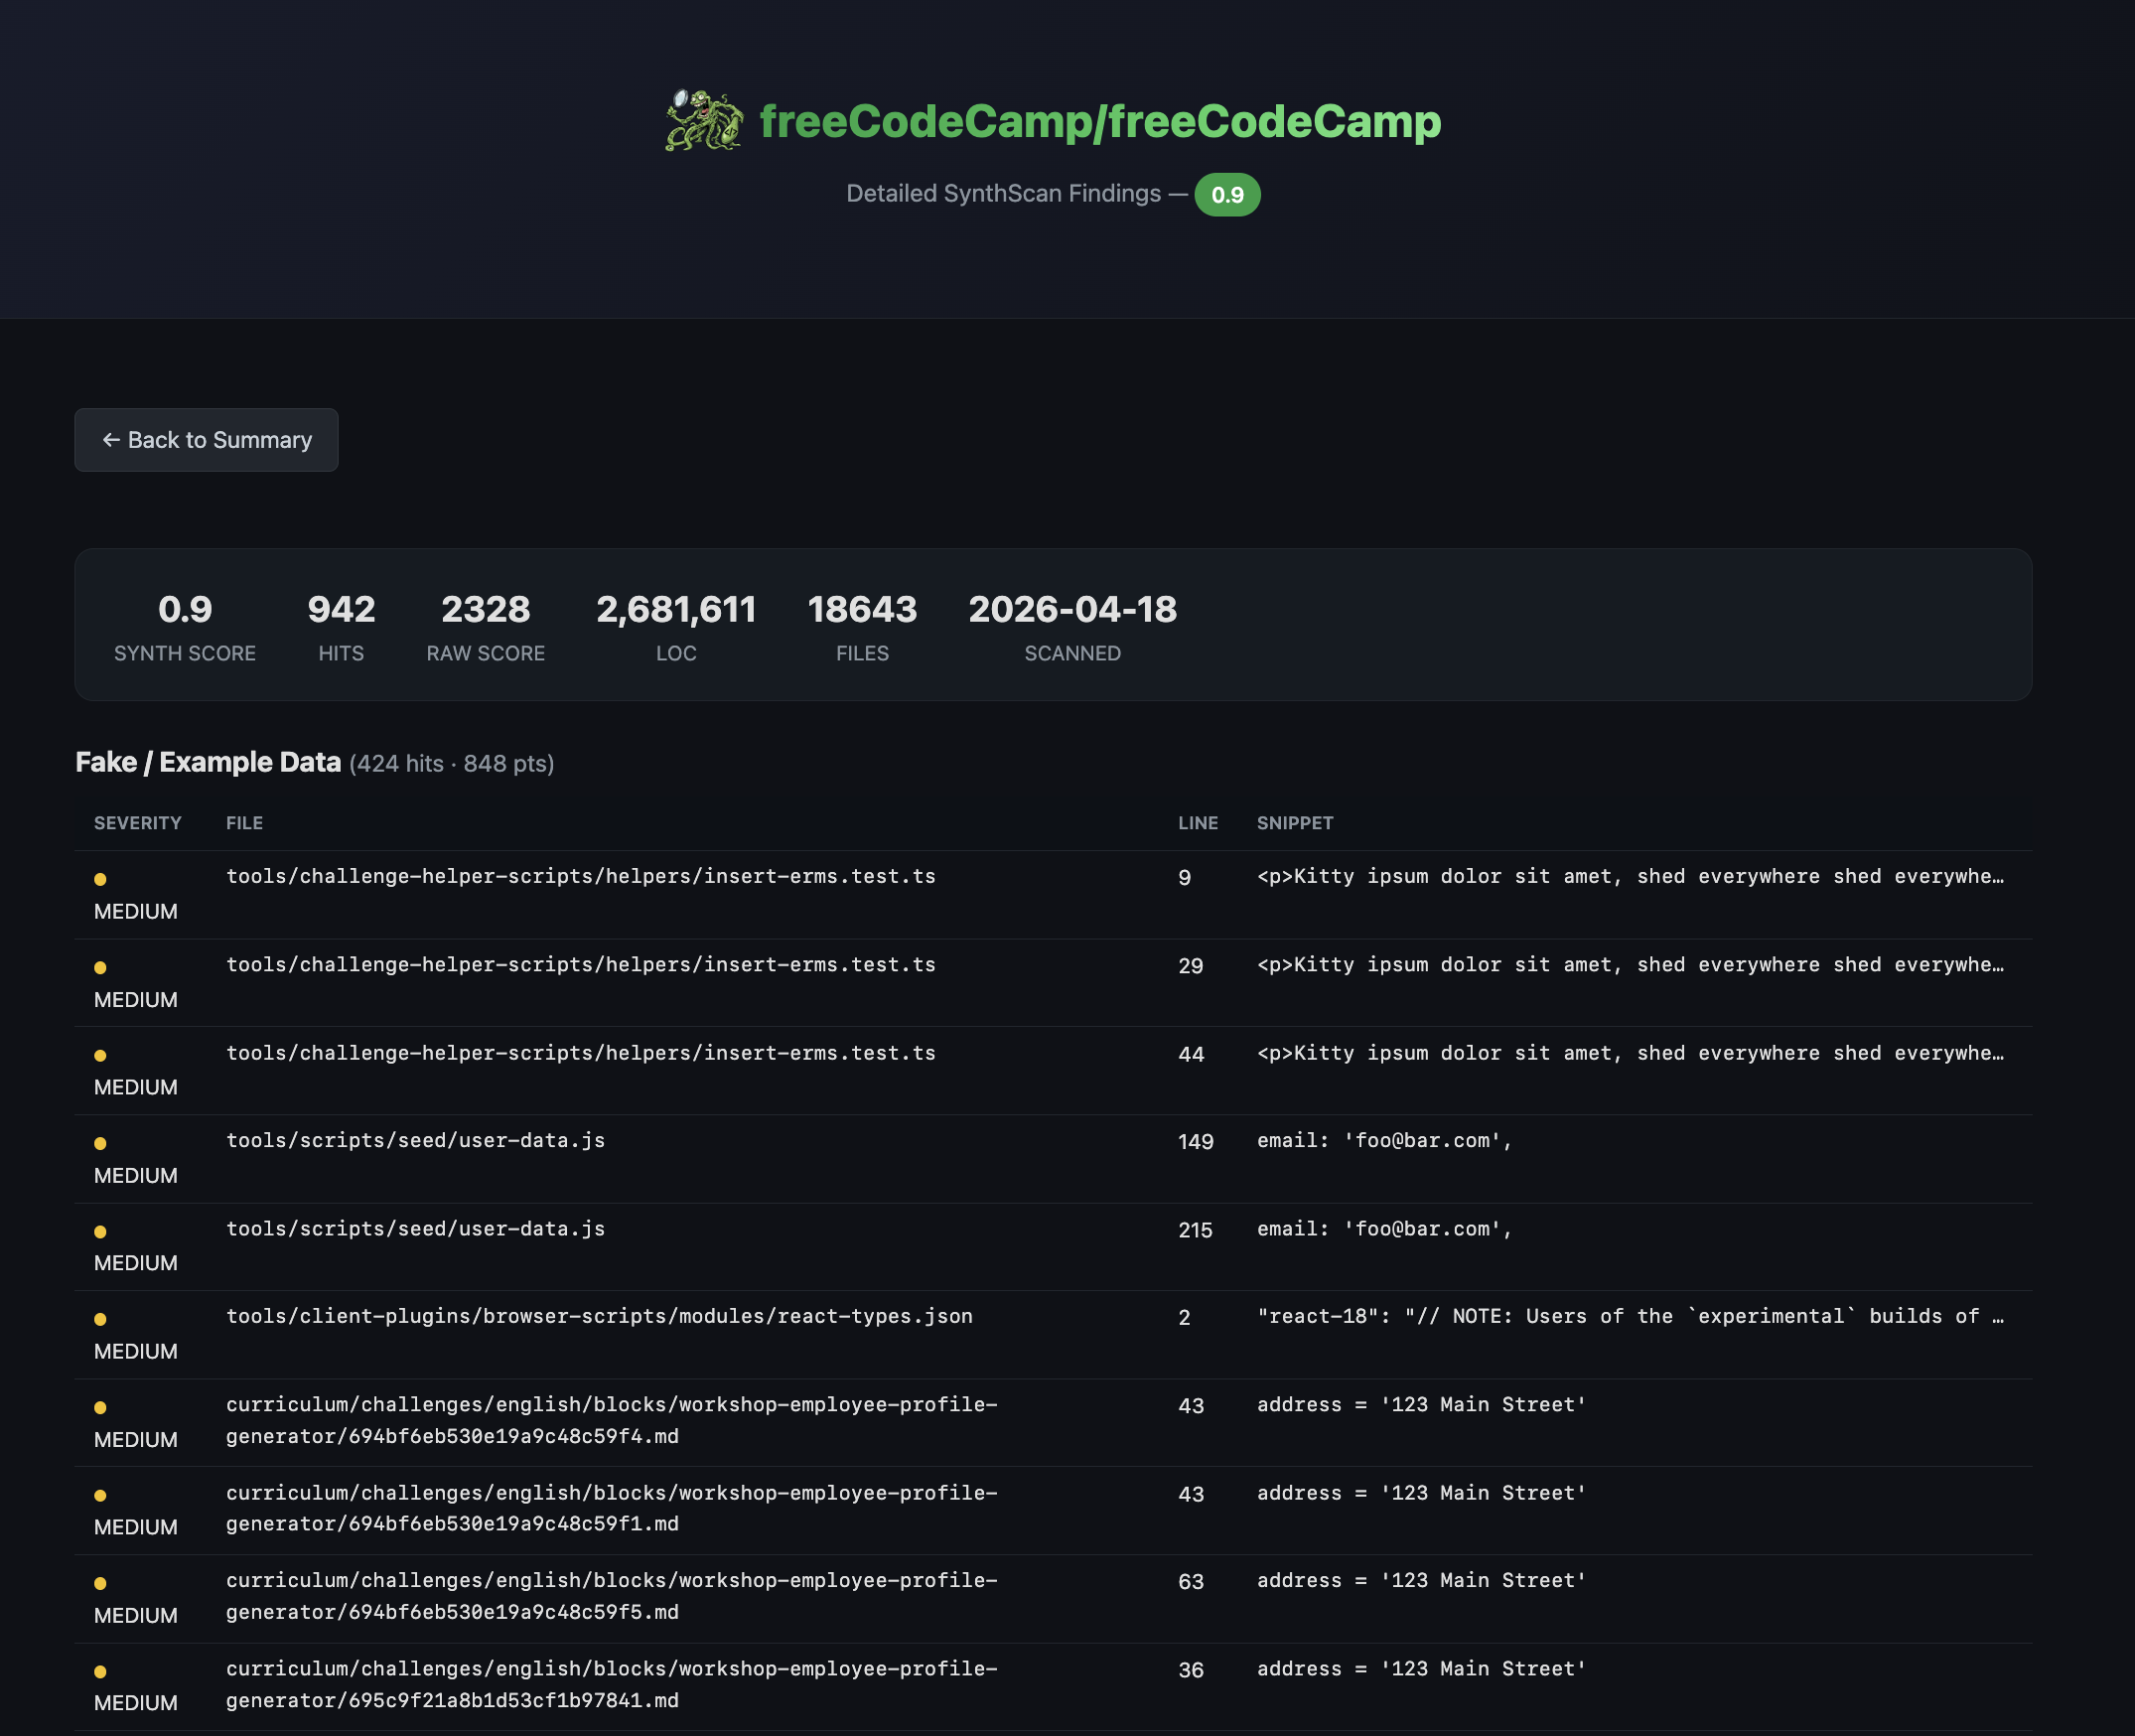The image size is (2135, 1736).
Task: Click '123 Main Street' snippet on line 36 row
Action: pyautogui.click(x=1421, y=1668)
